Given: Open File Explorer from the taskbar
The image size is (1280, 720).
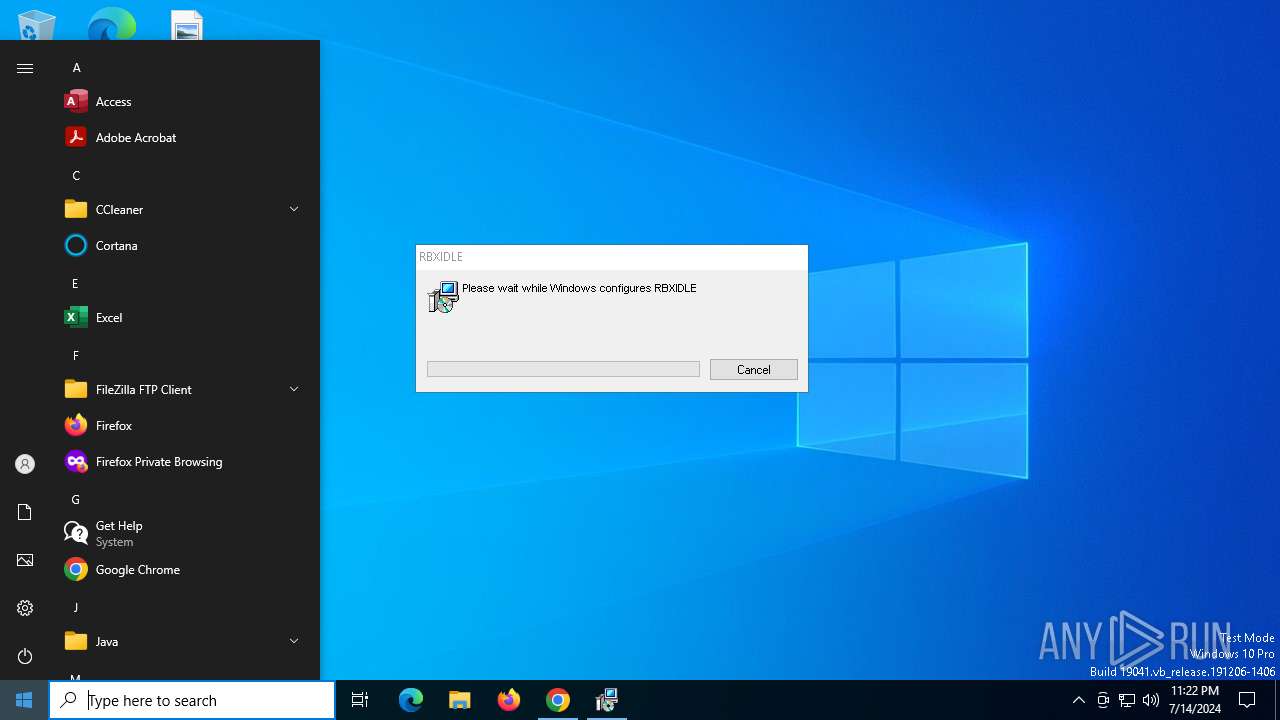Looking at the screenshot, I should point(460,700).
